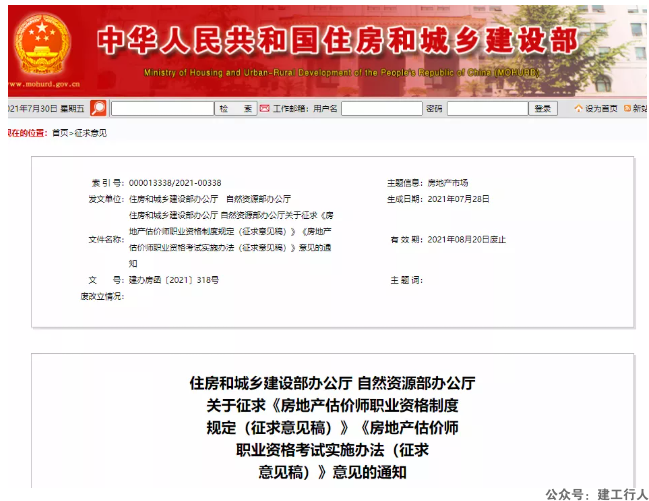Select document number 建办房函〔2021〕318号

coord(174,280)
